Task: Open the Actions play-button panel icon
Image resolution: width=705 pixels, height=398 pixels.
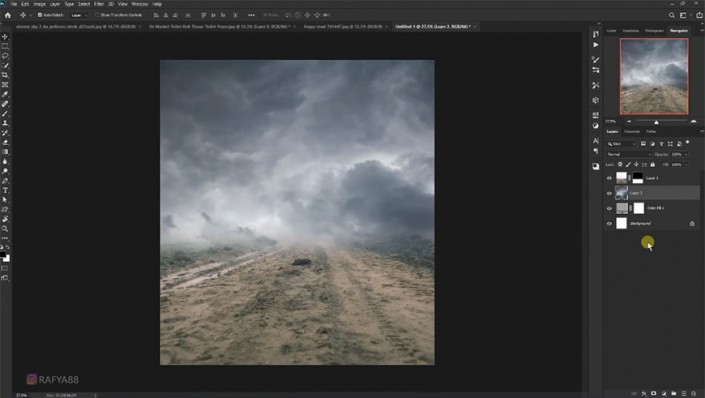Action: [x=596, y=45]
